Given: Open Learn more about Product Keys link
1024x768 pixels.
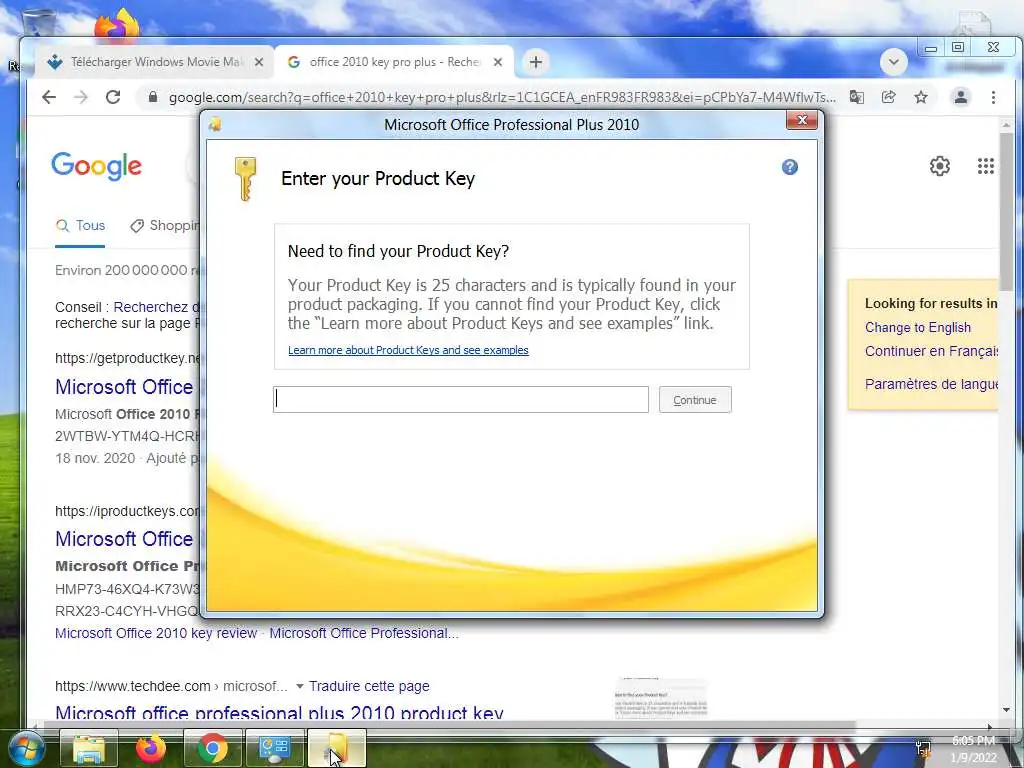Looking at the screenshot, I should pyautogui.click(x=408, y=350).
